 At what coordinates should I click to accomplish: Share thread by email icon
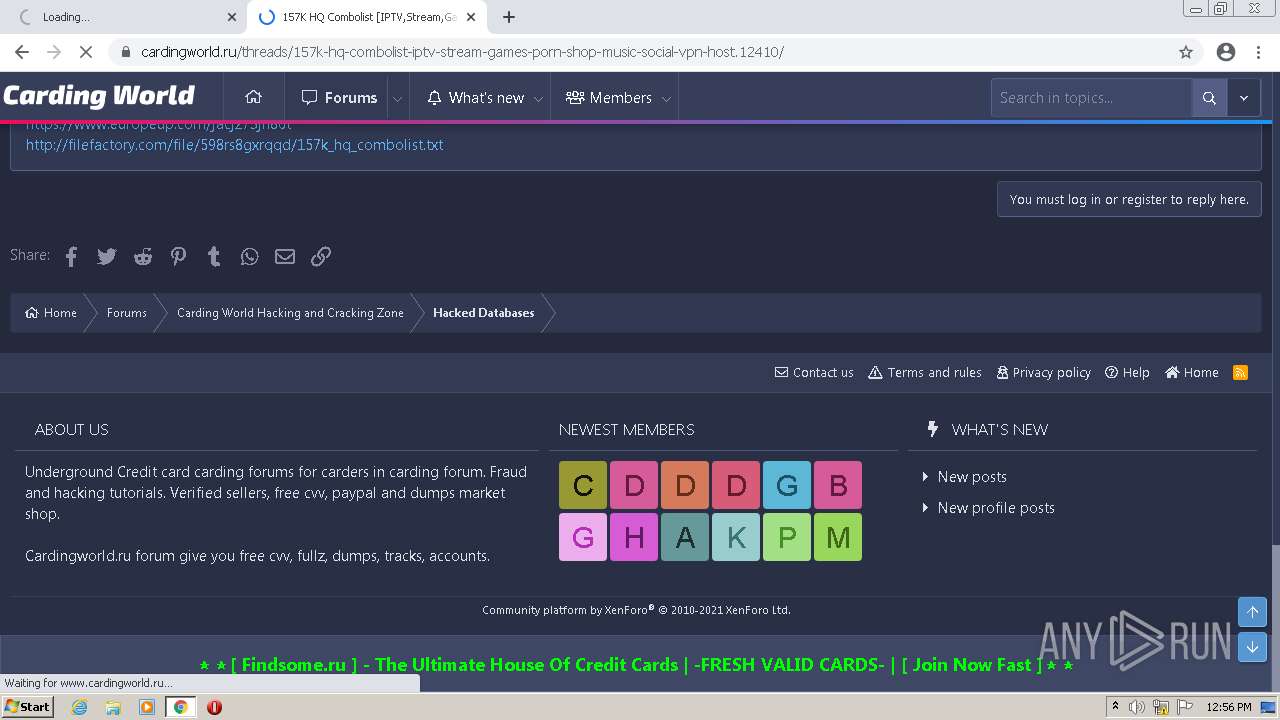point(285,256)
